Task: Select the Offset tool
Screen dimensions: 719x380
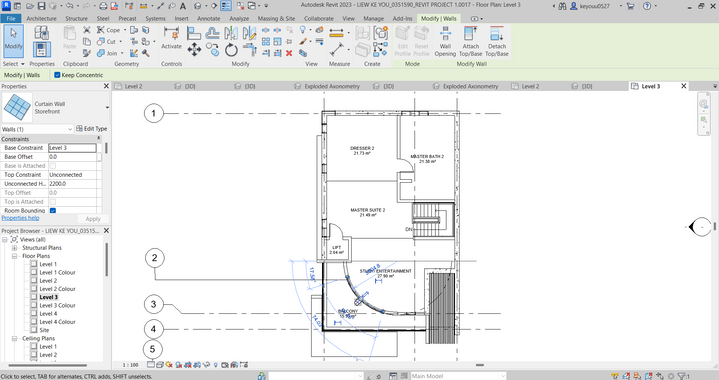Action: pos(212,33)
